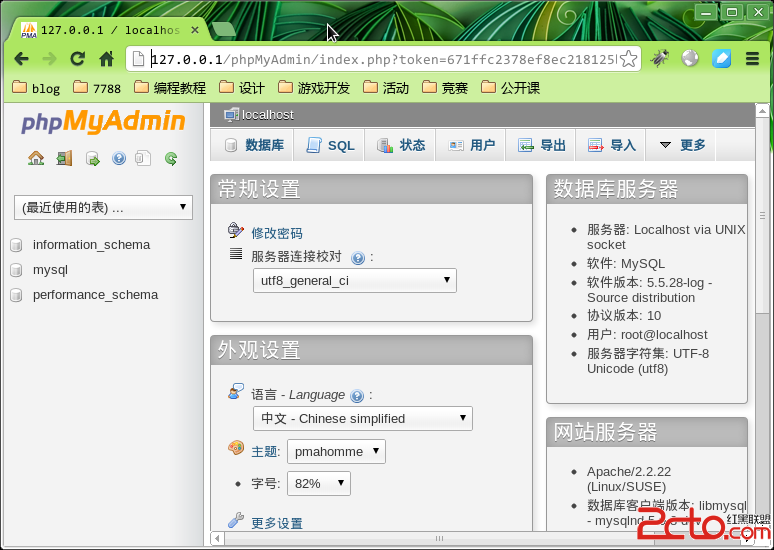Image resolution: width=774 pixels, height=550 pixels.
Task: Click the browser back arrow
Action: (x=21, y=59)
